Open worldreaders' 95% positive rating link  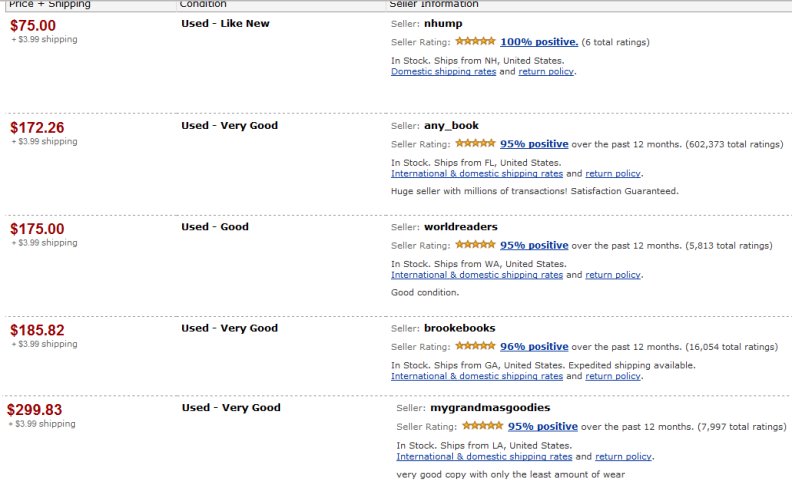pos(534,245)
